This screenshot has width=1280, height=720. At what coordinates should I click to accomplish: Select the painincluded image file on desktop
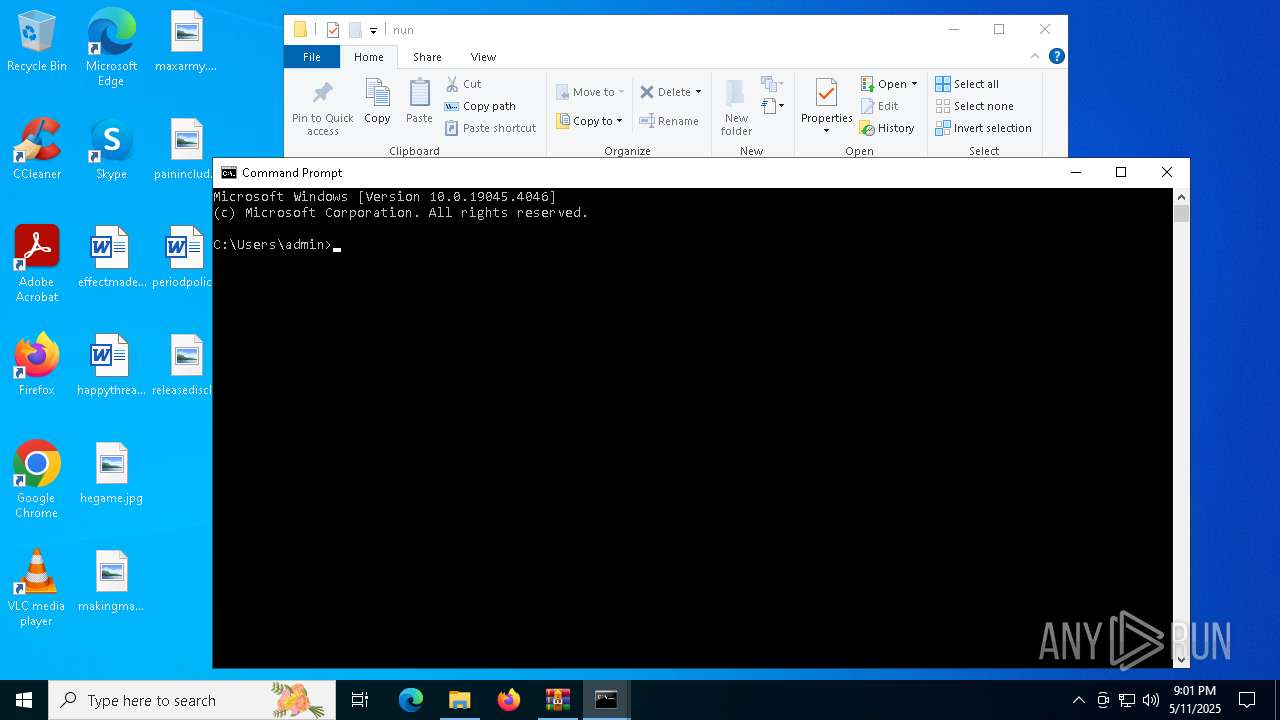186,150
